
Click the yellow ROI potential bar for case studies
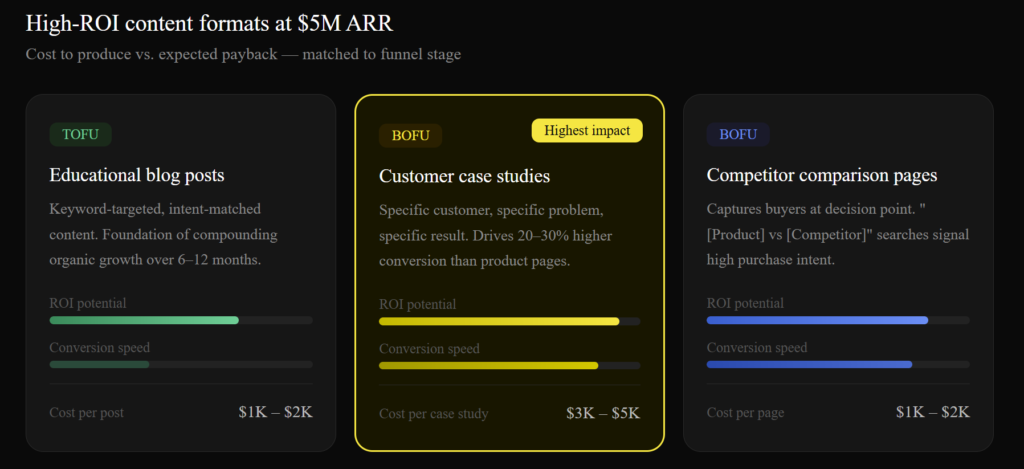point(509,321)
